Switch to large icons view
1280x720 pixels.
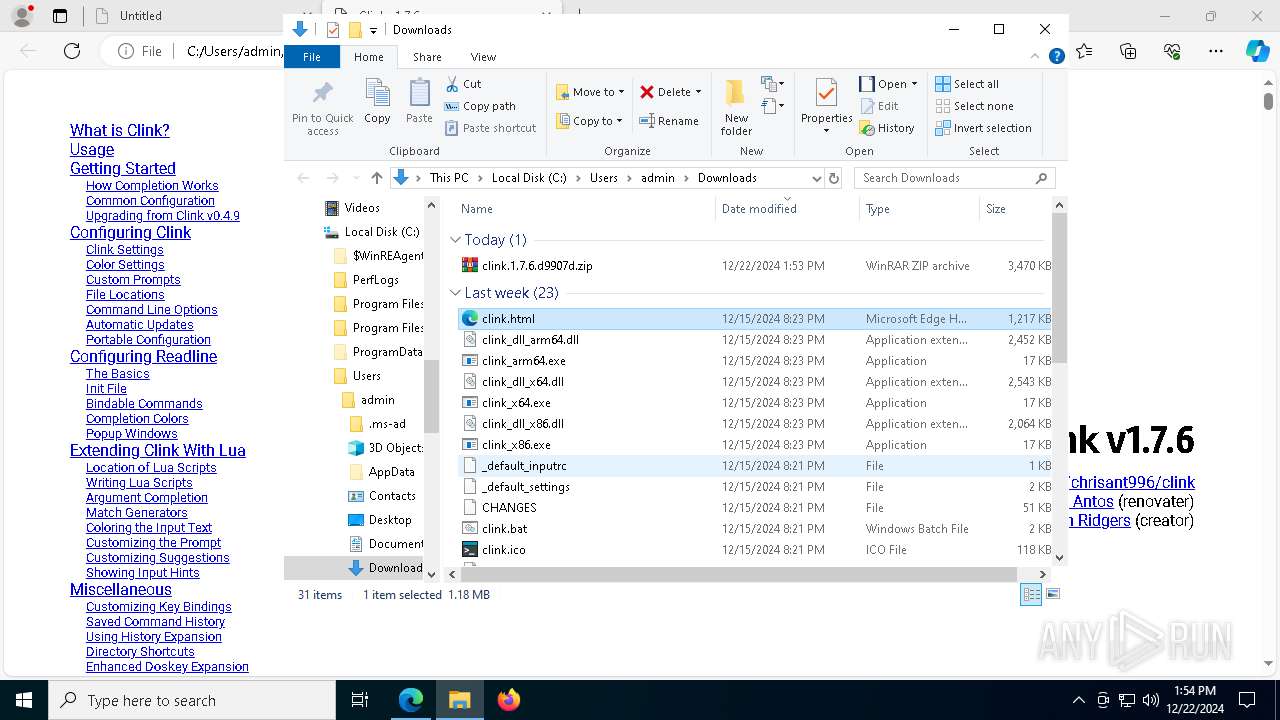[1052, 594]
